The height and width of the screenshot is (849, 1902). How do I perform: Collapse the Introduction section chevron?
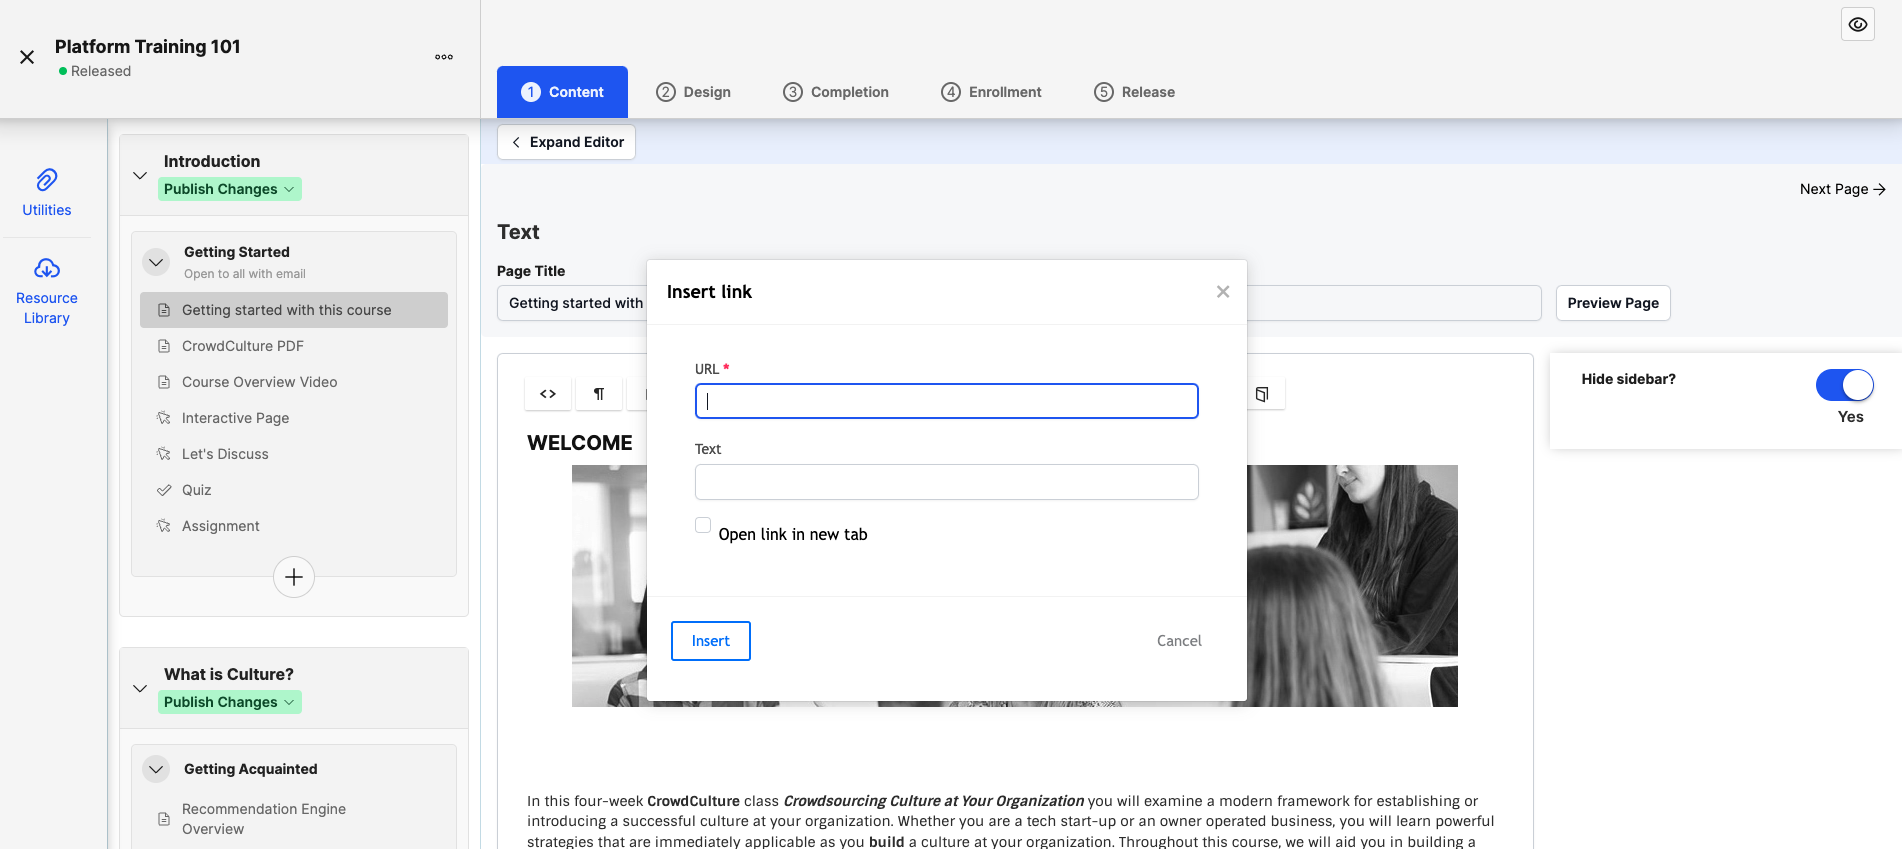point(140,175)
